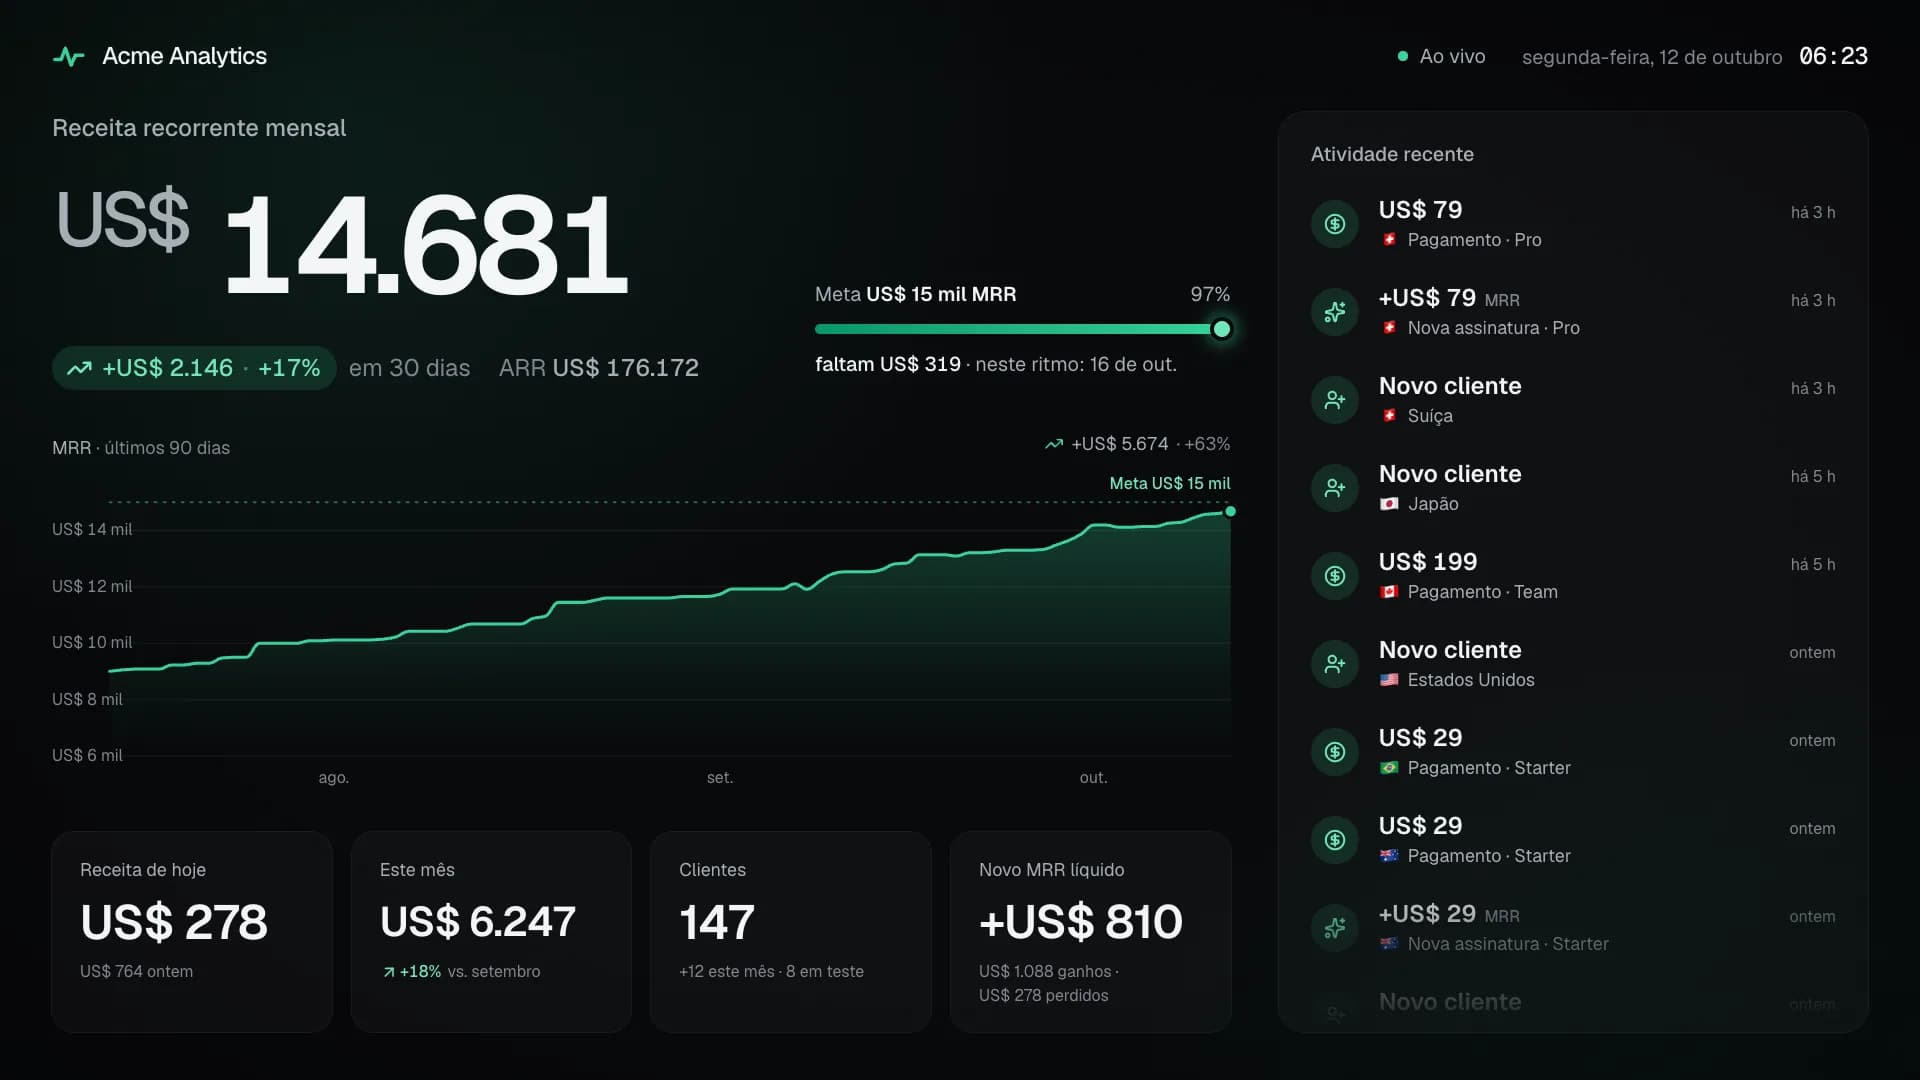Click the 'Ao vivo' label

point(1452,56)
